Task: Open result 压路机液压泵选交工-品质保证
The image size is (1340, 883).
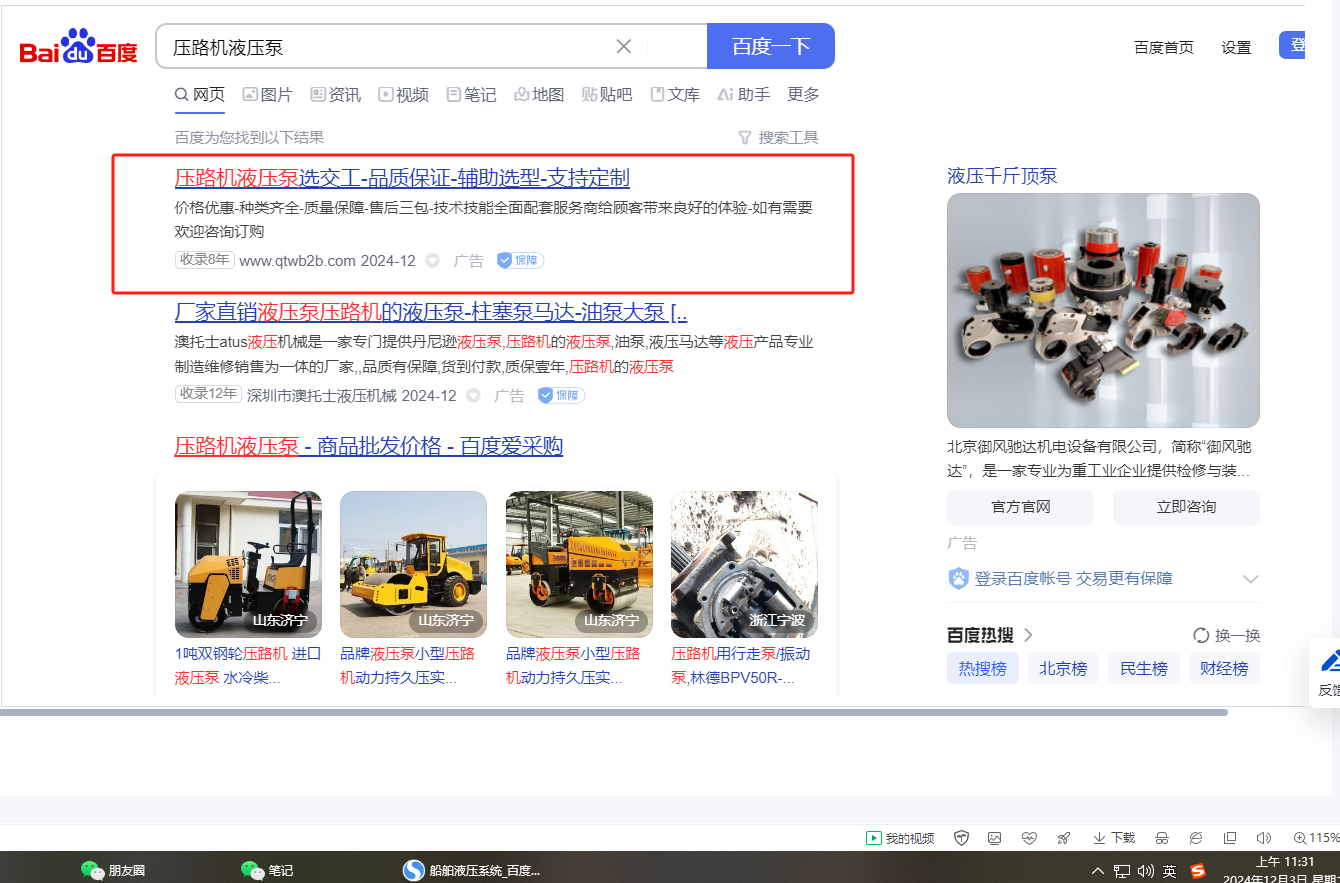Action: (x=402, y=178)
